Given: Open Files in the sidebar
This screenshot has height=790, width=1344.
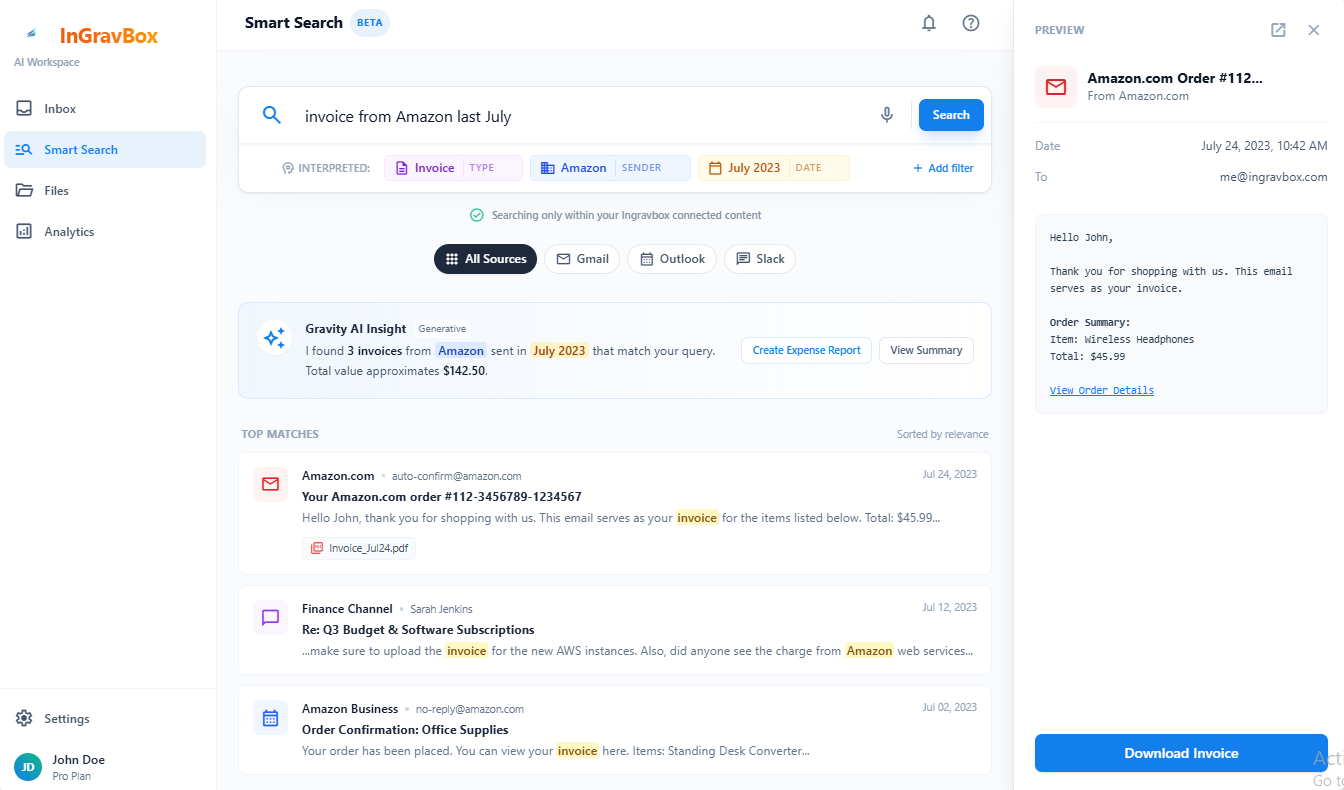Looking at the screenshot, I should (105, 191).
